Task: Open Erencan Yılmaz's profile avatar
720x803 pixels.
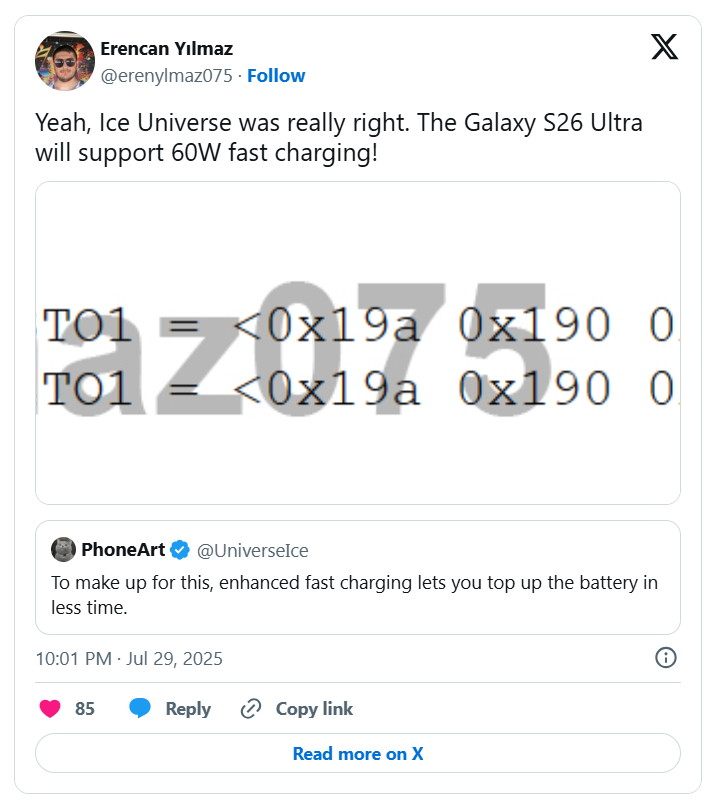Action: 64,62
